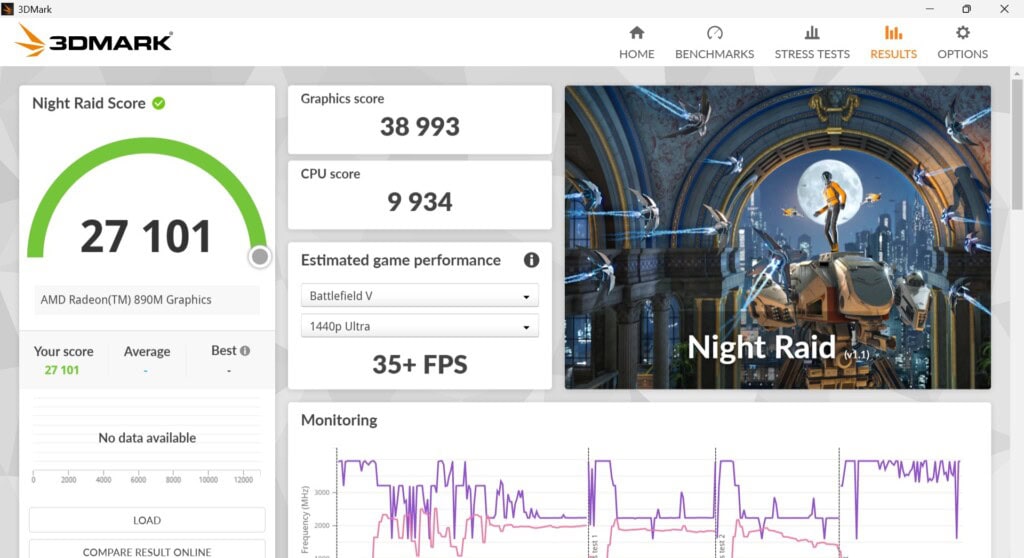Click COMPARE RESULT ONLINE button
Image resolution: width=1024 pixels, height=558 pixels.
click(x=147, y=551)
